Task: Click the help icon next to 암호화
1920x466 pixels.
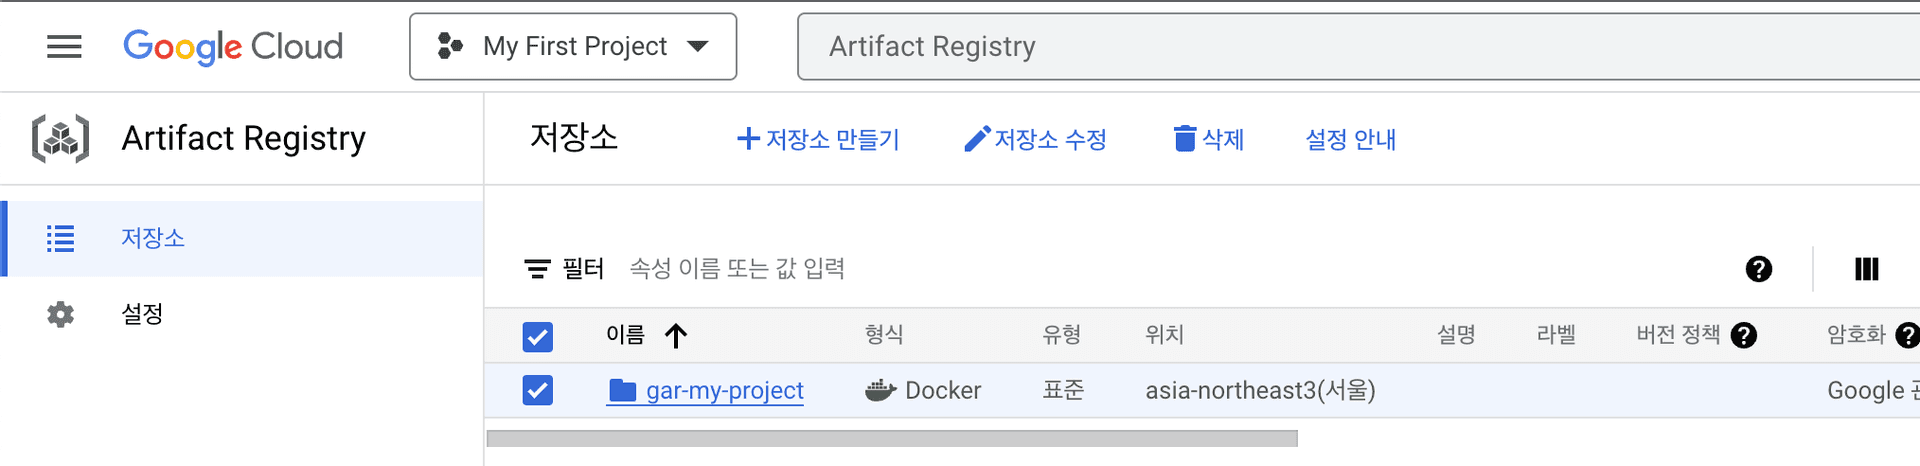Action: tap(1908, 335)
